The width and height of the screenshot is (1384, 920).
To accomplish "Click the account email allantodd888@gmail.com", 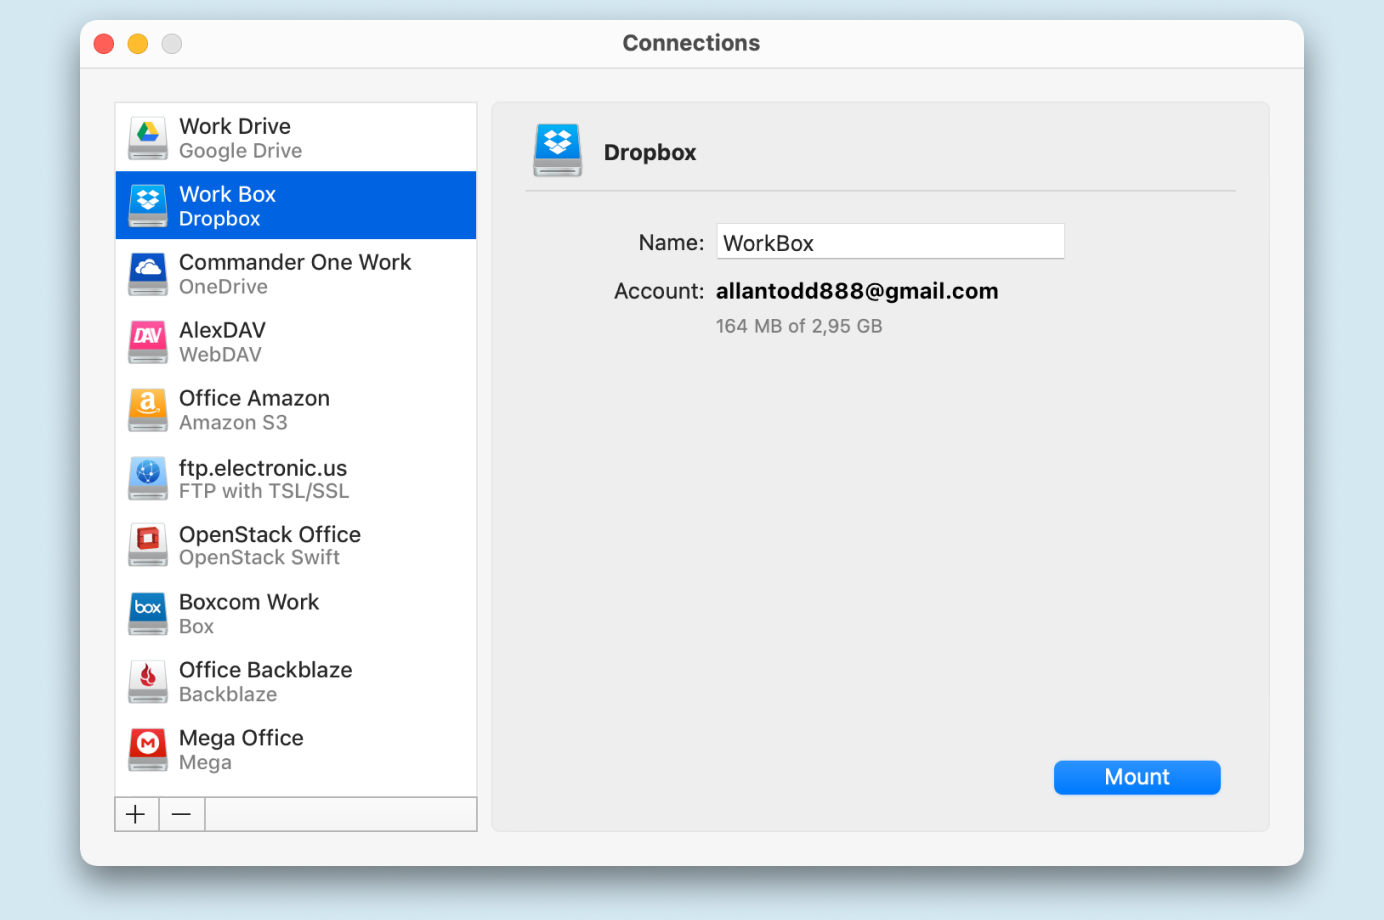I will [x=856, y=291].
